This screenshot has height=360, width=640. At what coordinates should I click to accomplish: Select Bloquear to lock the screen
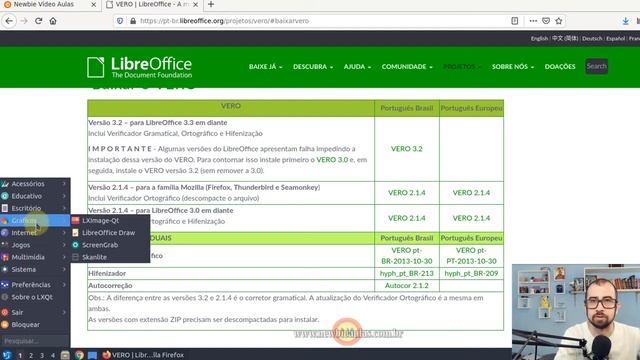pyautogui.click(x=35, y=324)
